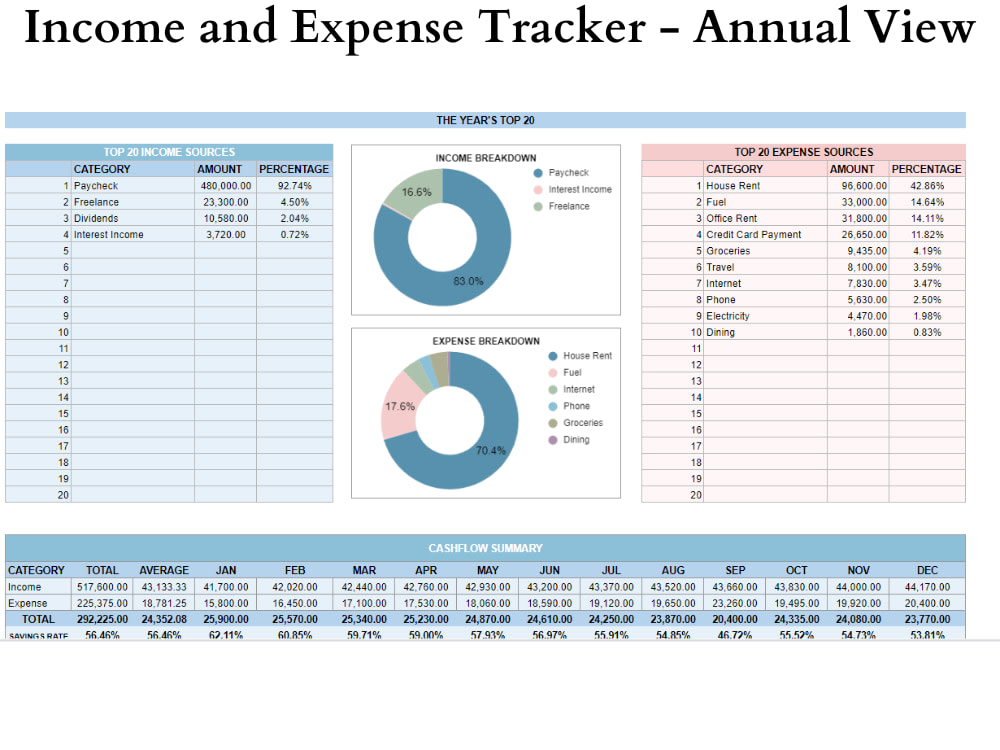Click the CASHFLOW SUMMARY header

coord(485,548)
